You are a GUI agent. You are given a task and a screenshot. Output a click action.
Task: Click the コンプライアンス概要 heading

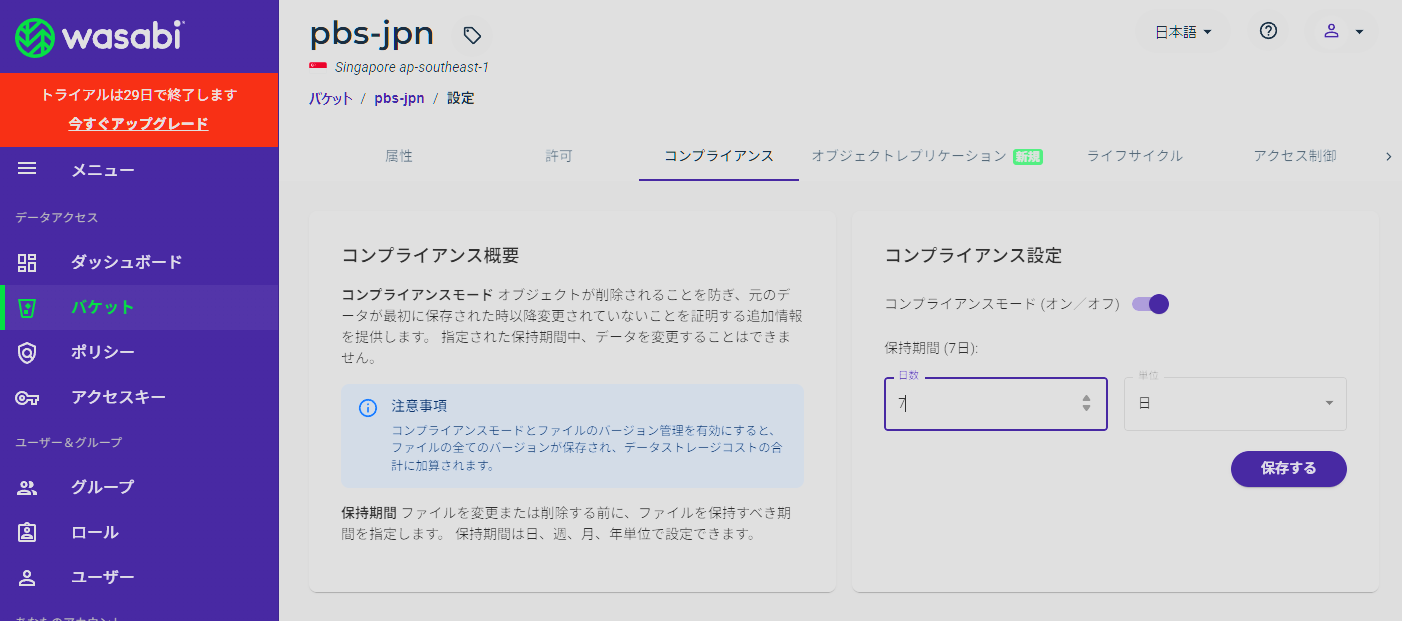click(430, 255)
